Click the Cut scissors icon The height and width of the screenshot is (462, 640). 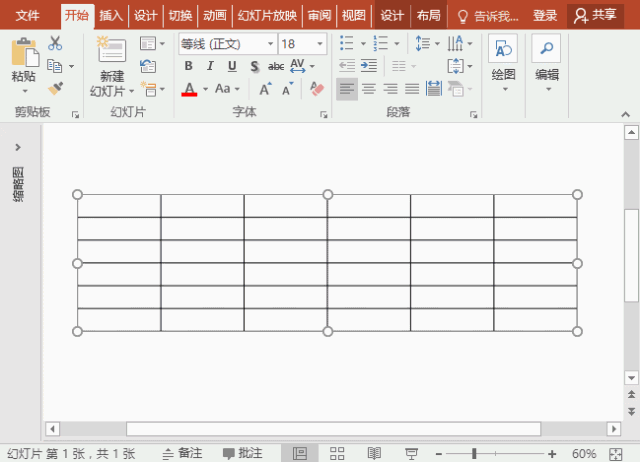[x=55, y=43]
